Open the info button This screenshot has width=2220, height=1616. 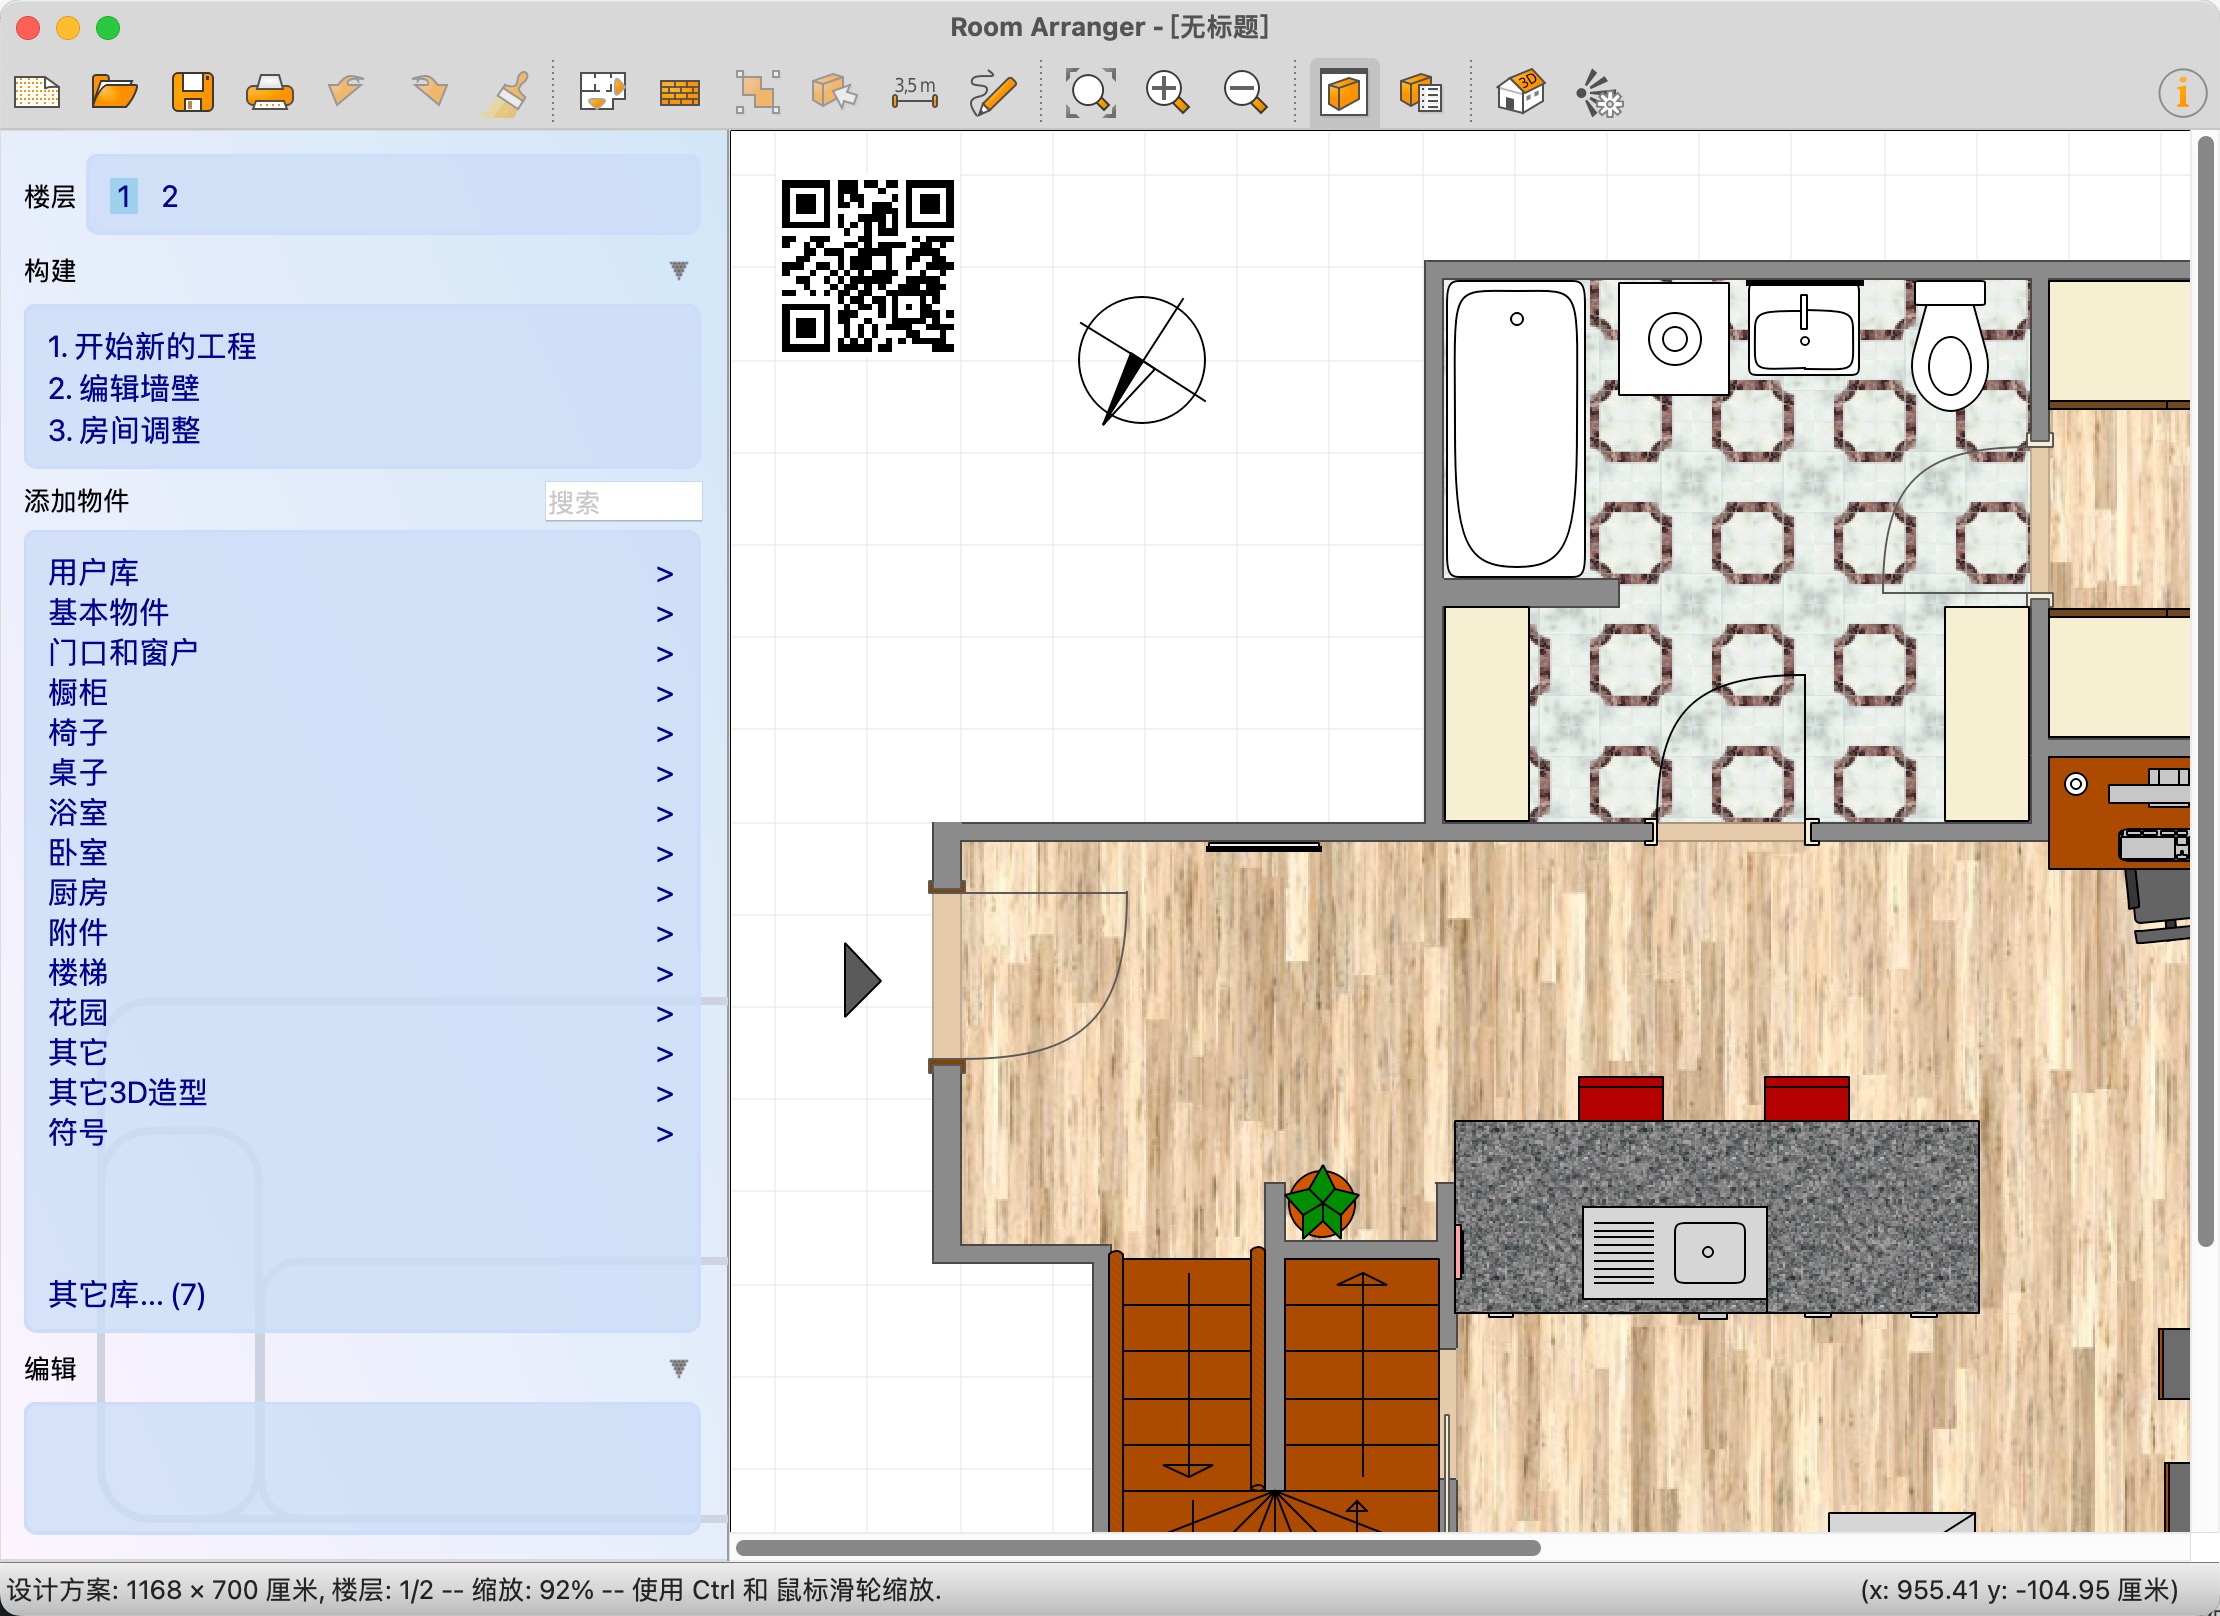pyautogui.click(x=2182, y=94)
